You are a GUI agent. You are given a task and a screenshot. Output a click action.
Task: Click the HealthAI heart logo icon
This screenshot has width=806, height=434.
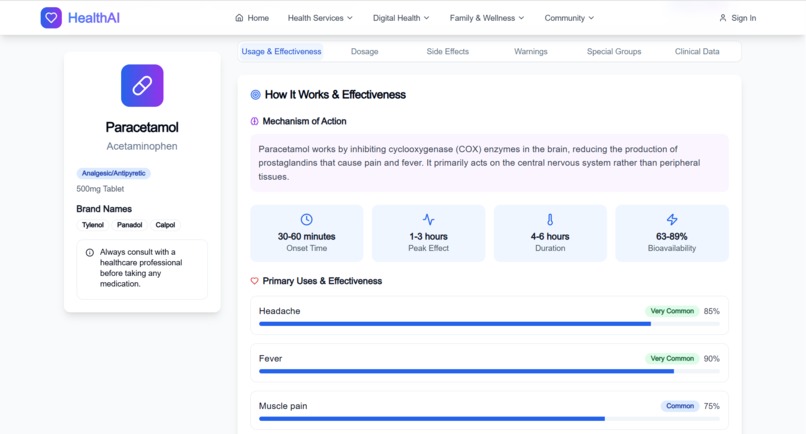51,18
